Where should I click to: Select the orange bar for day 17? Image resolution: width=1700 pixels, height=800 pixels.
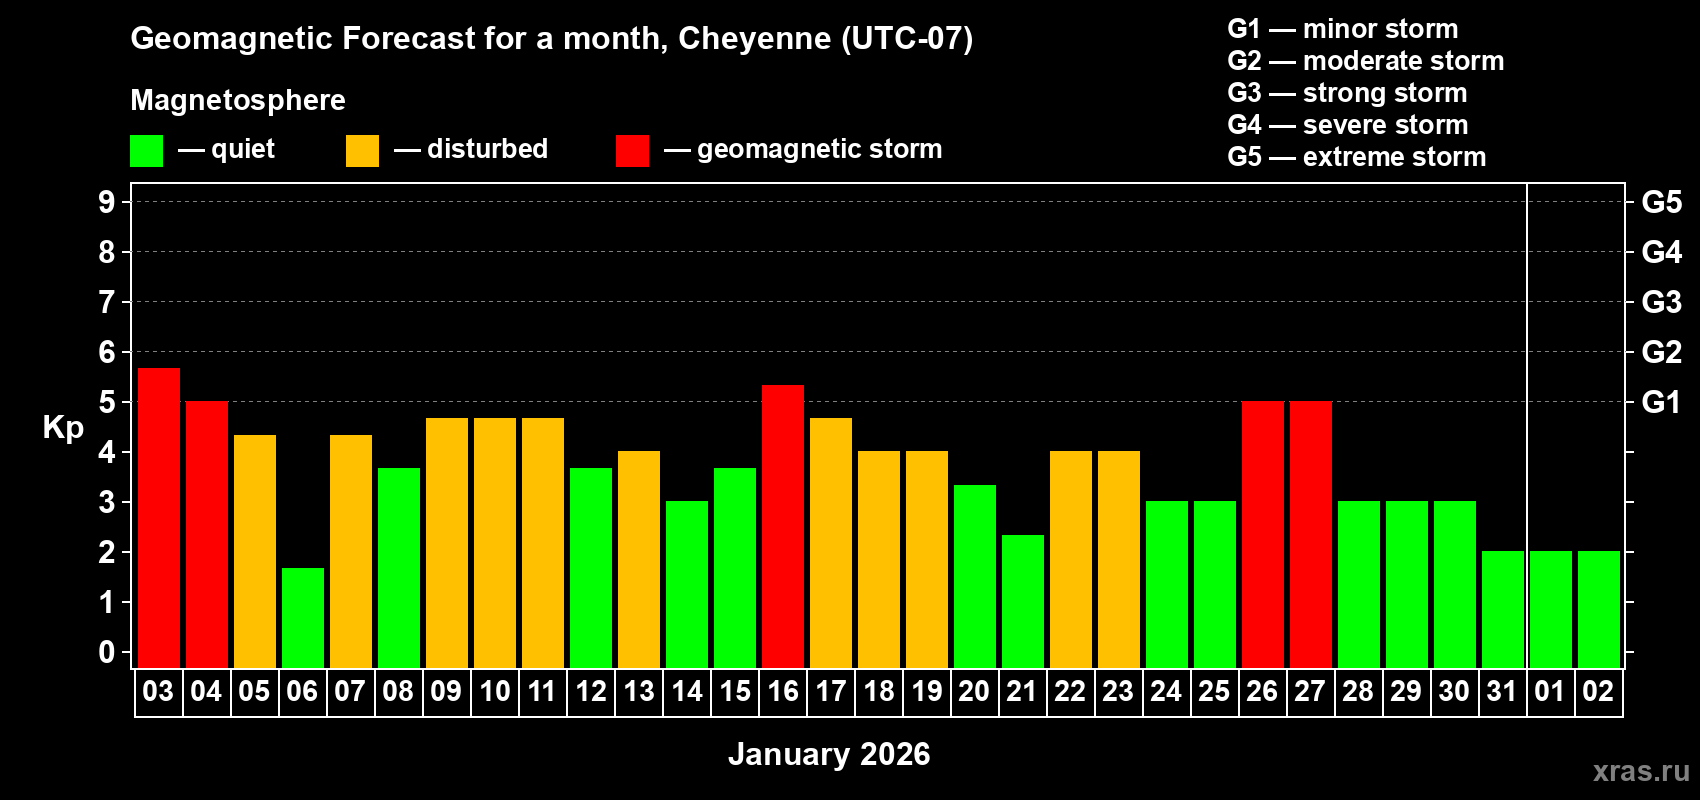point(831,543)
